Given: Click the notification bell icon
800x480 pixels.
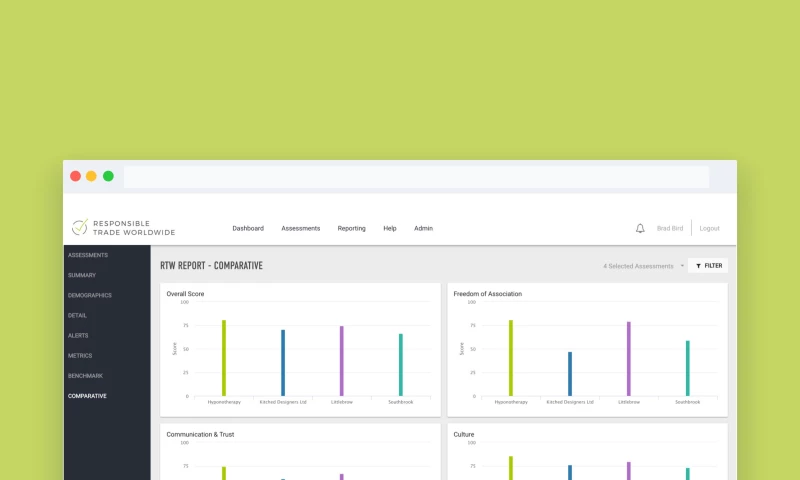Looking at the screenshot, I should coord(640,228).
